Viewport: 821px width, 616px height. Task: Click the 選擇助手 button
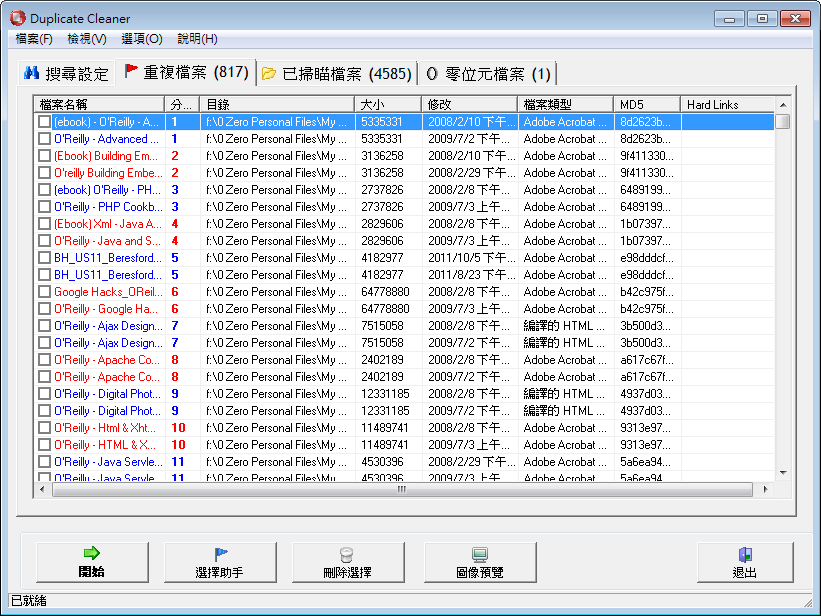220,562
